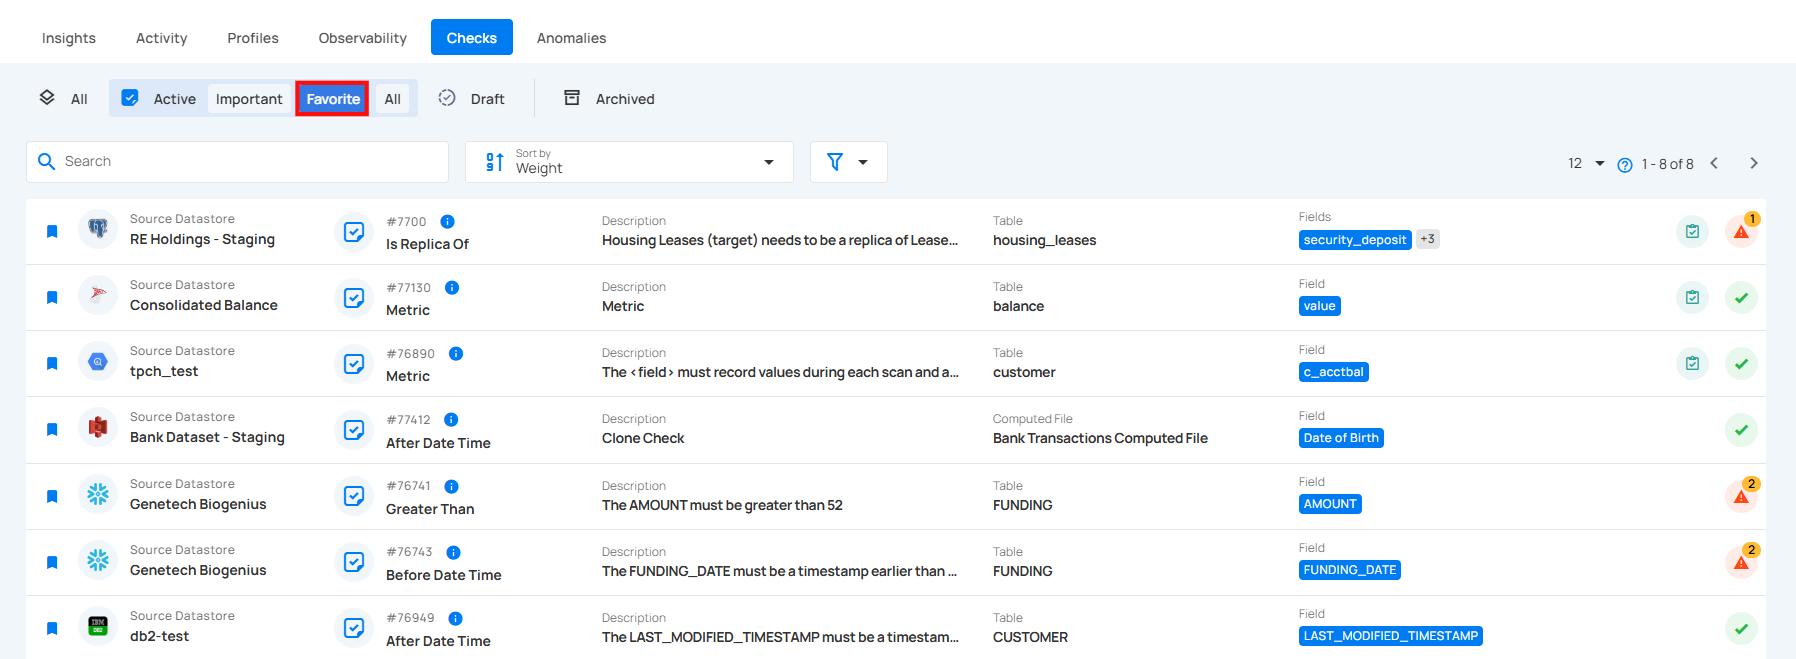1796x659 pixels.
Task: Click the Search input field
Action: 237,162
